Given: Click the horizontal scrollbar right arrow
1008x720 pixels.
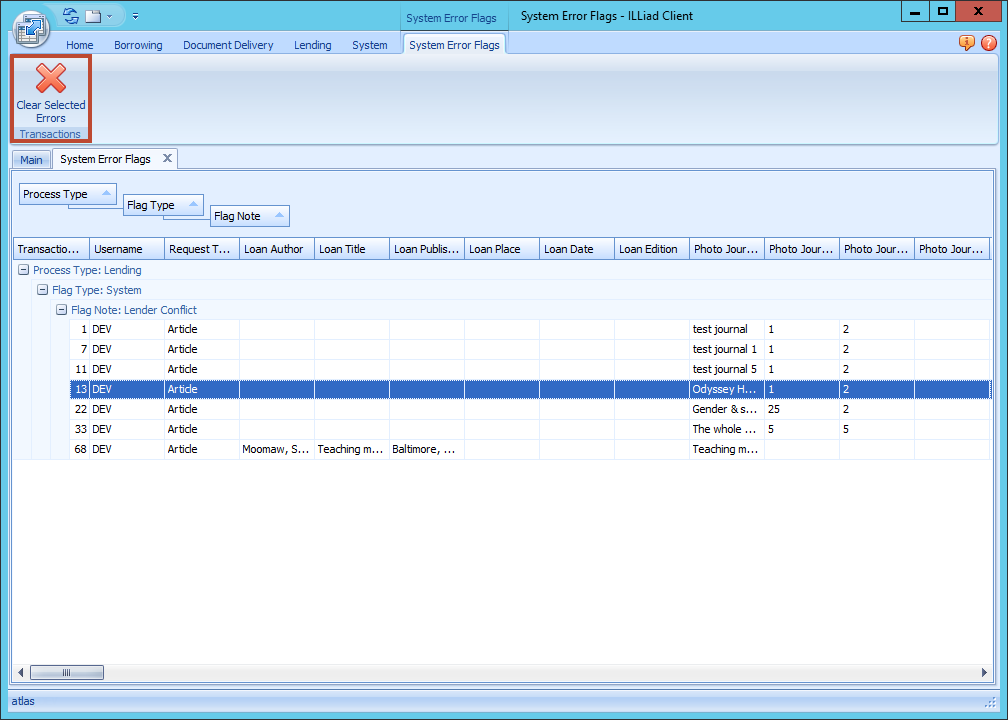Looking at the screenshot, I should (x=982, y=673).
